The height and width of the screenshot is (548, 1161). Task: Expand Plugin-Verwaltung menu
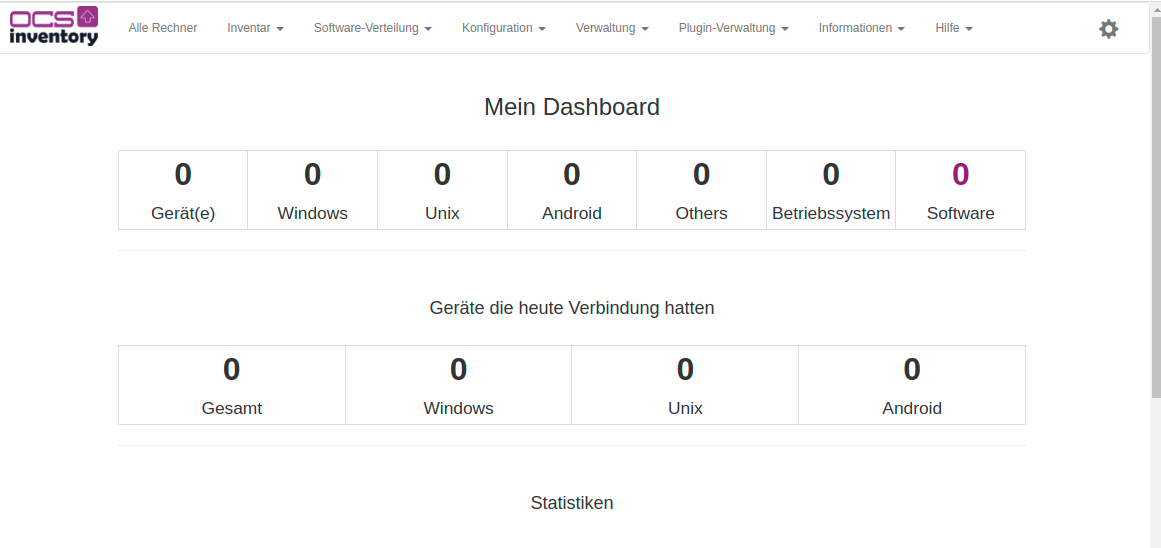pyautogui.click(x=733, y=28)
